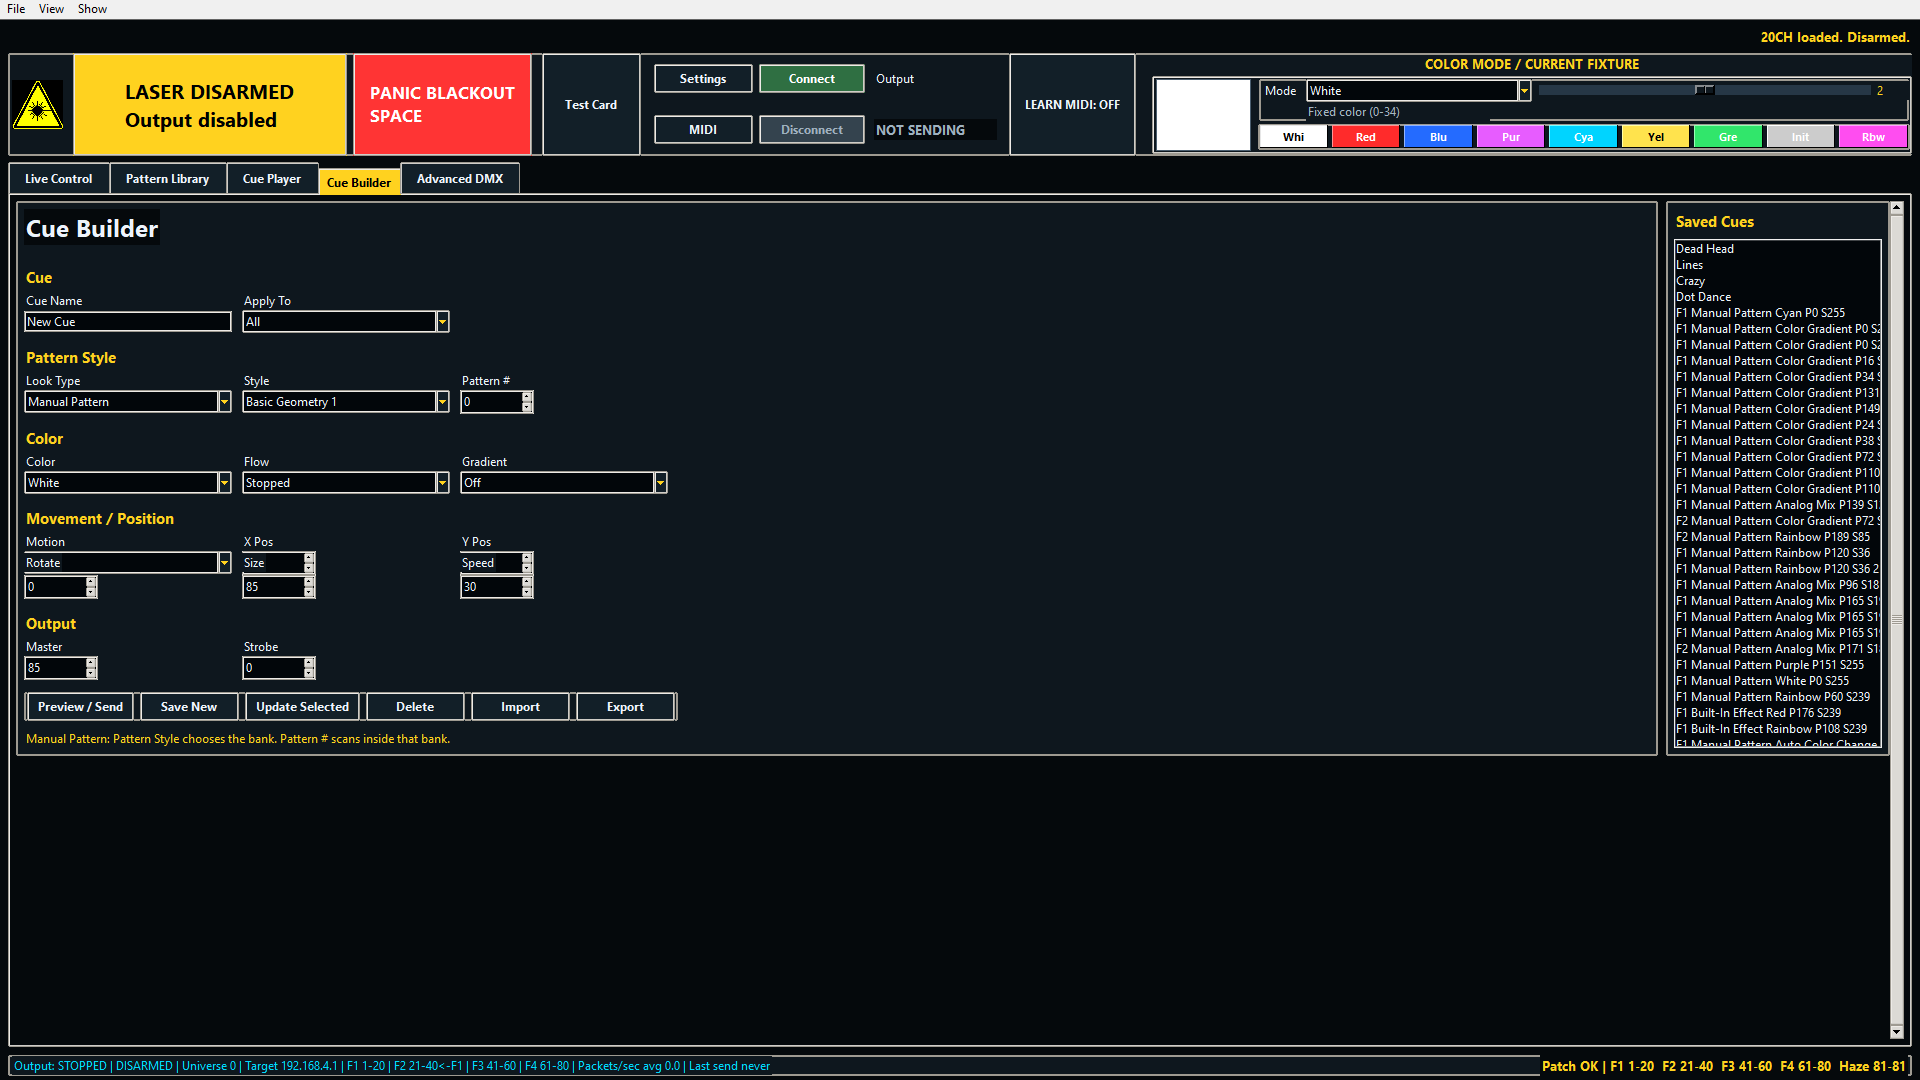Viewport: 1920px width, 1080px height.
Task: Click Save New
Action: (x=189, y=707)
